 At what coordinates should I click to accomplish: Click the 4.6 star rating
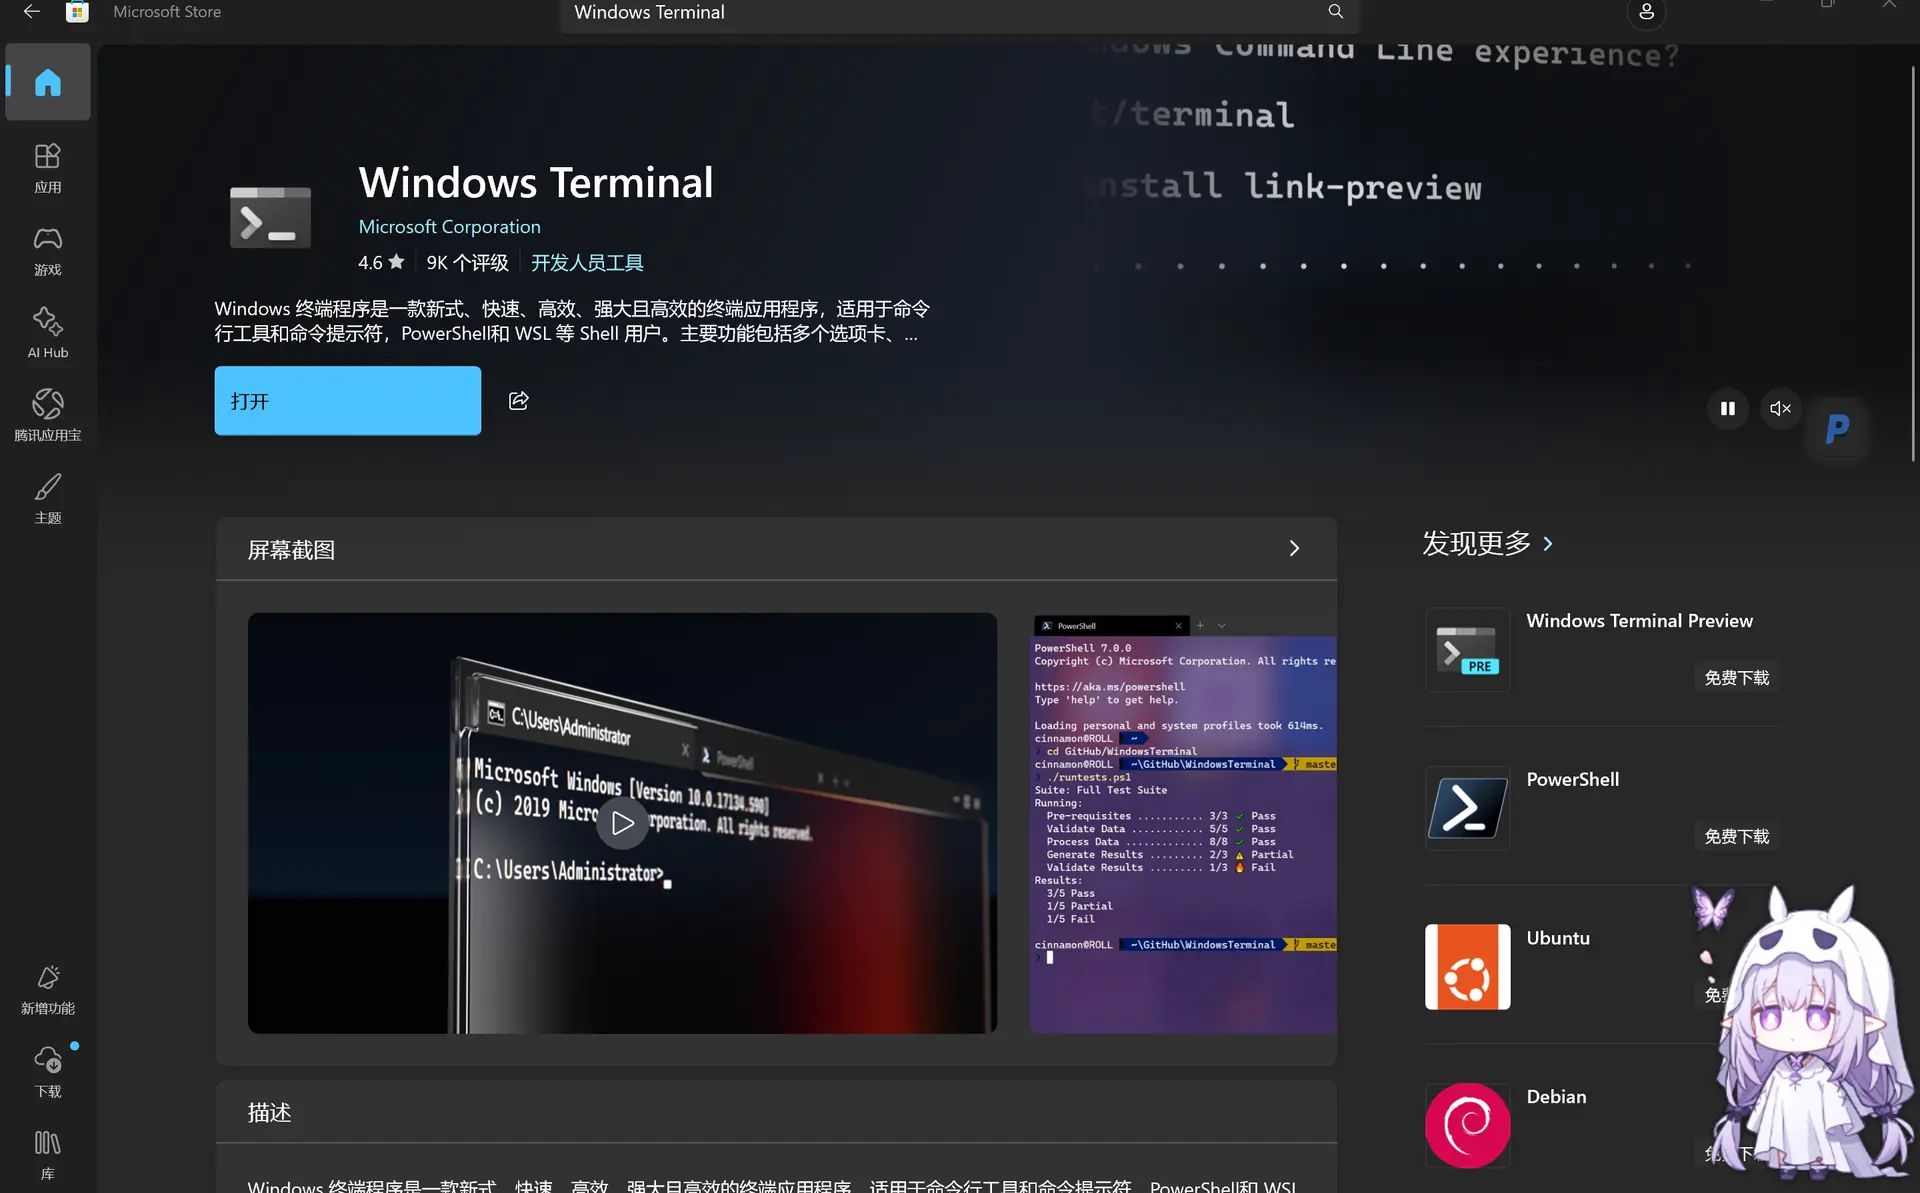381,263
